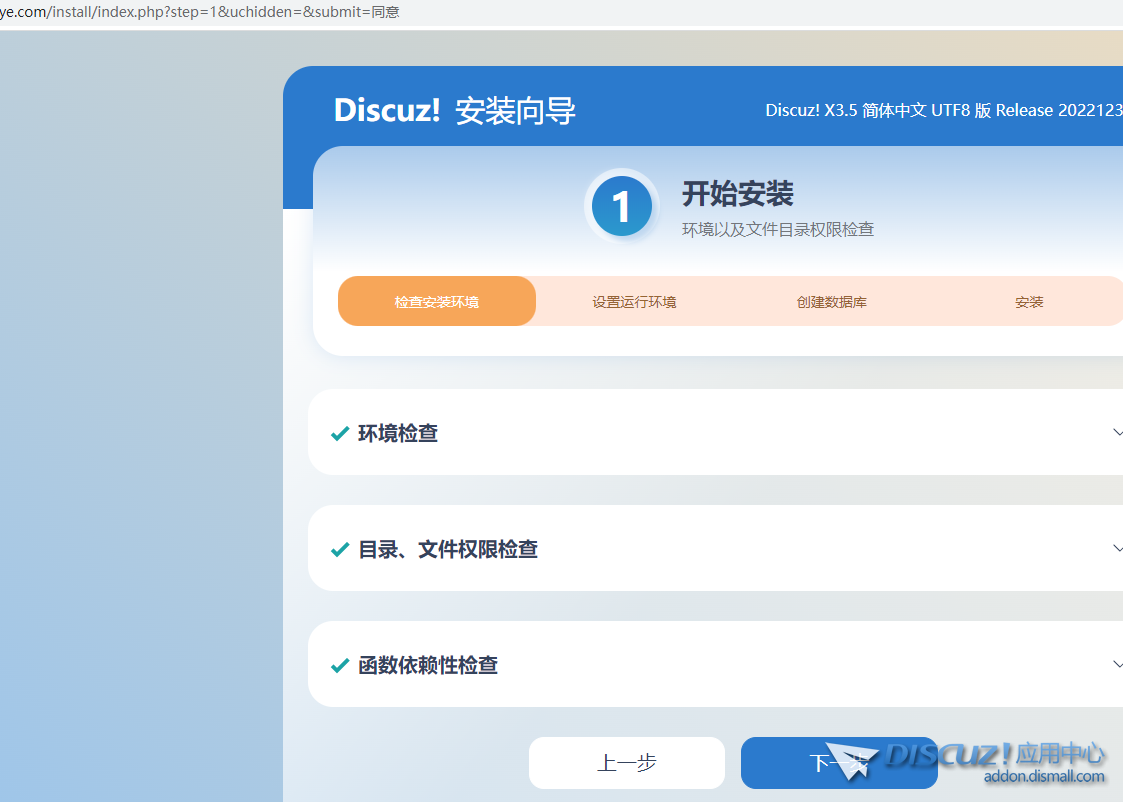Click the green checkmark beside 环境检查
1123x802 pixels.
click(339, 434)
